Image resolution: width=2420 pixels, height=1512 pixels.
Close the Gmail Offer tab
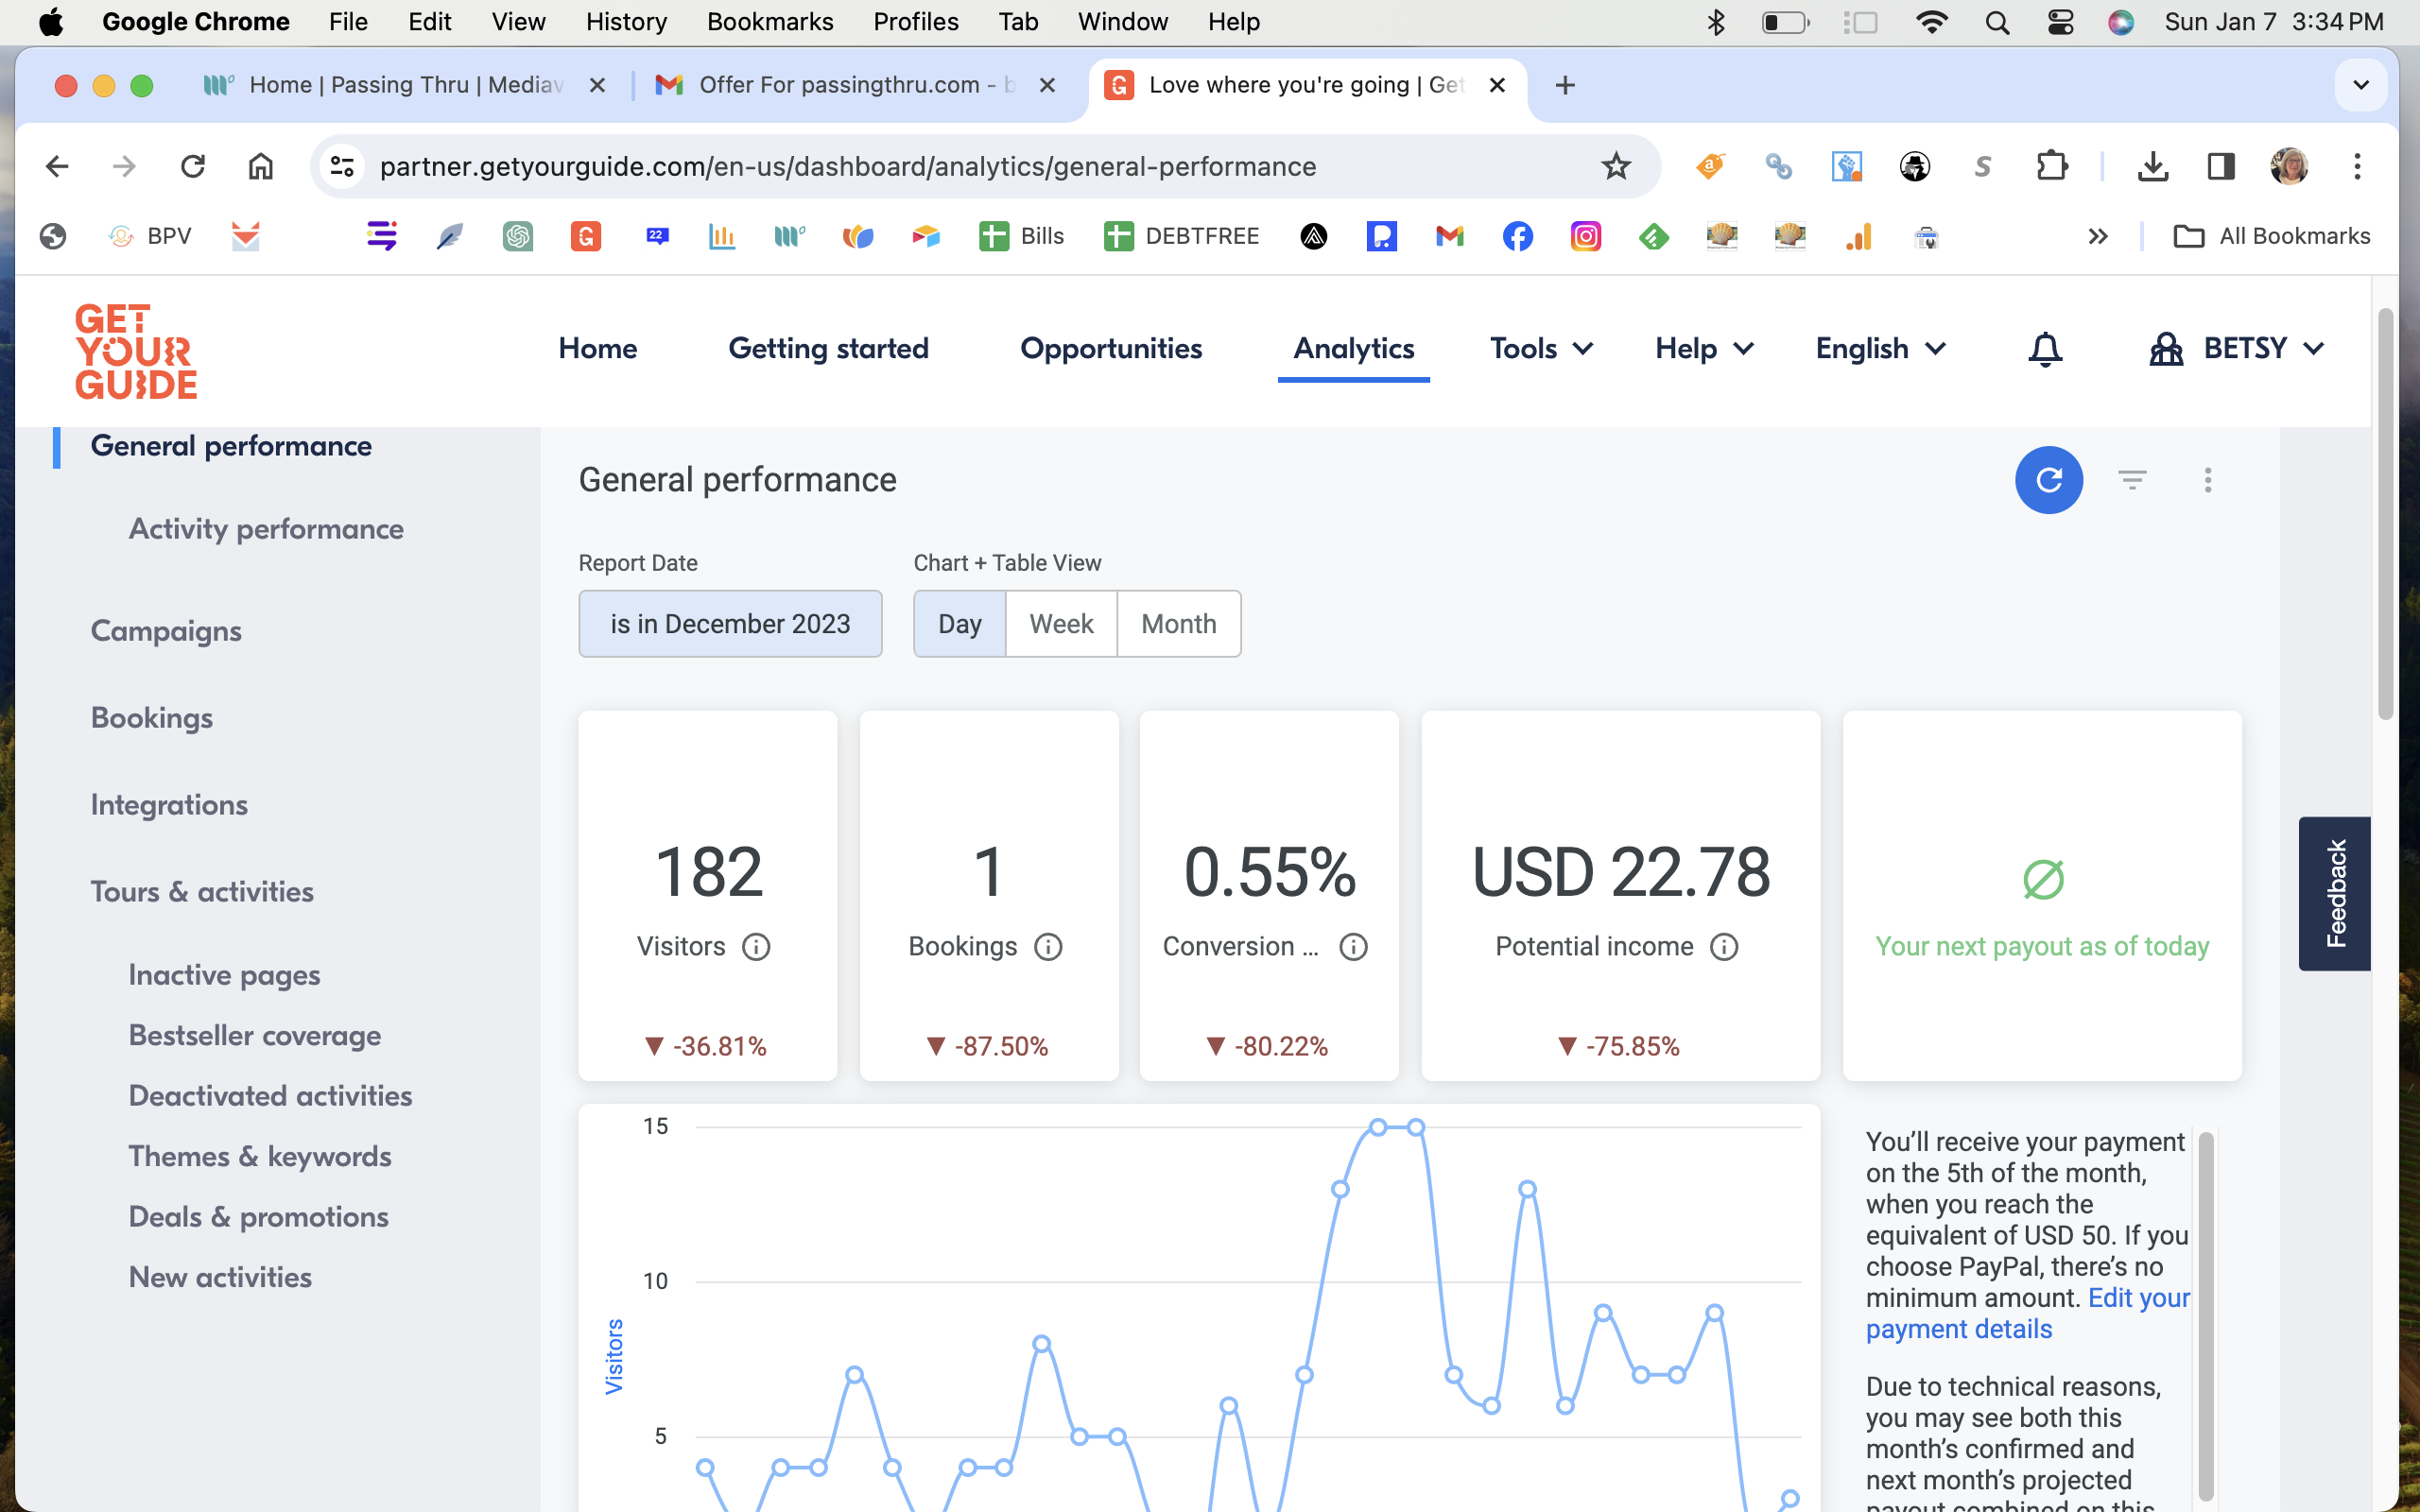pos(1047,85)
